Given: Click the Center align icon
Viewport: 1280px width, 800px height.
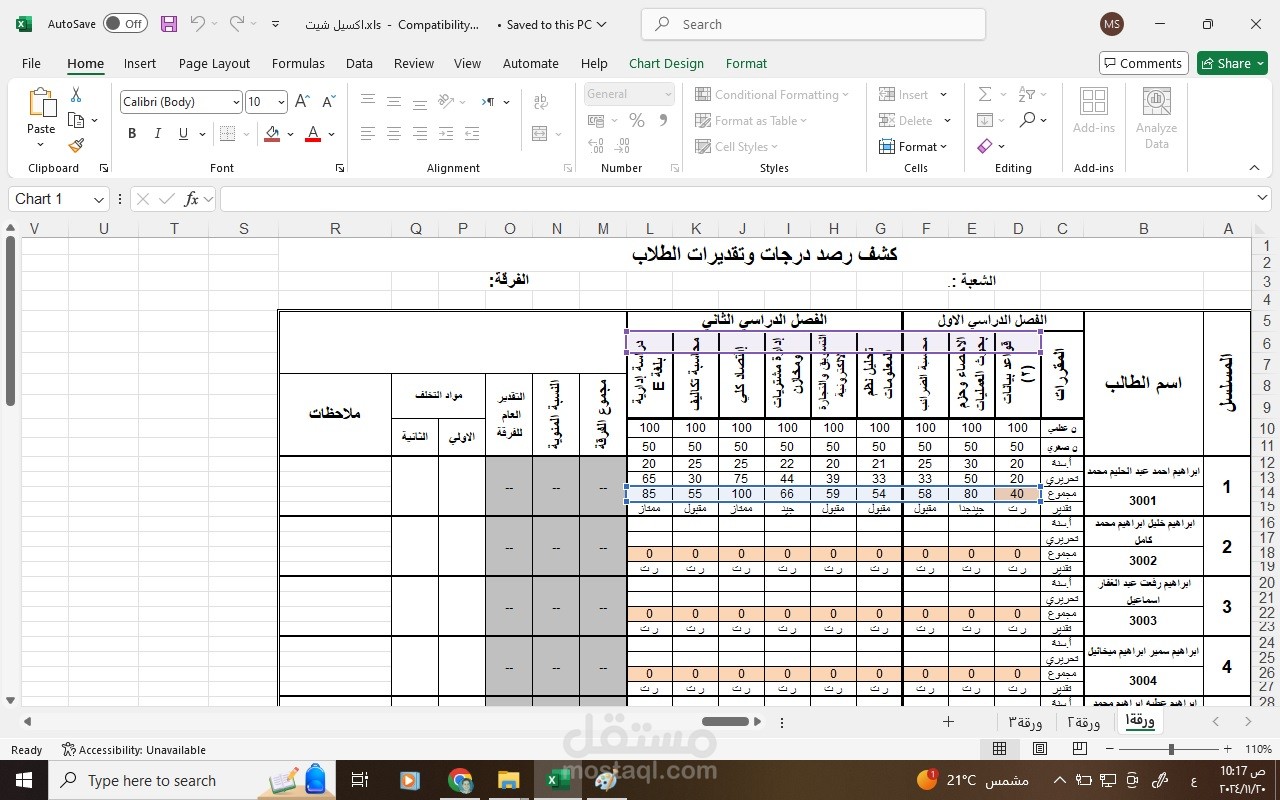Looking at the screenshot, I should tap(394, 134).
